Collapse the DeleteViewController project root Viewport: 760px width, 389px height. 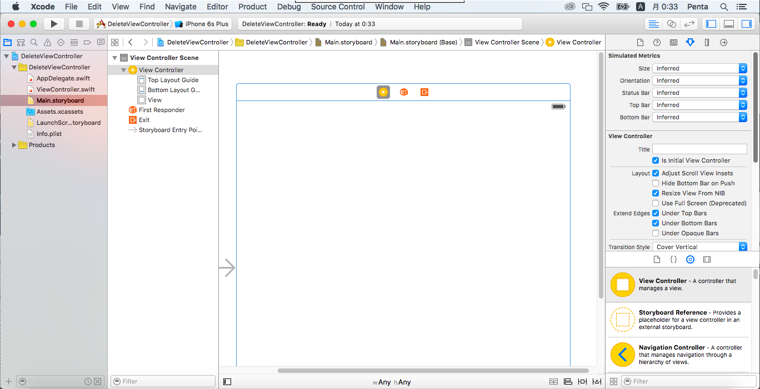click(x=6, y=56)
